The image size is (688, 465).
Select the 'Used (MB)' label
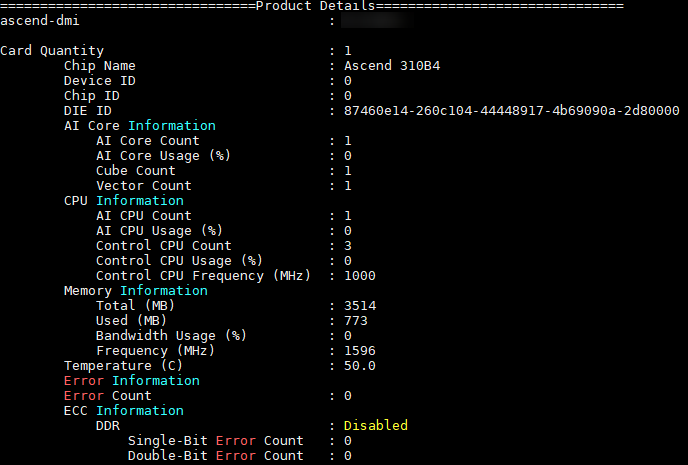click(x=131, y=321)
